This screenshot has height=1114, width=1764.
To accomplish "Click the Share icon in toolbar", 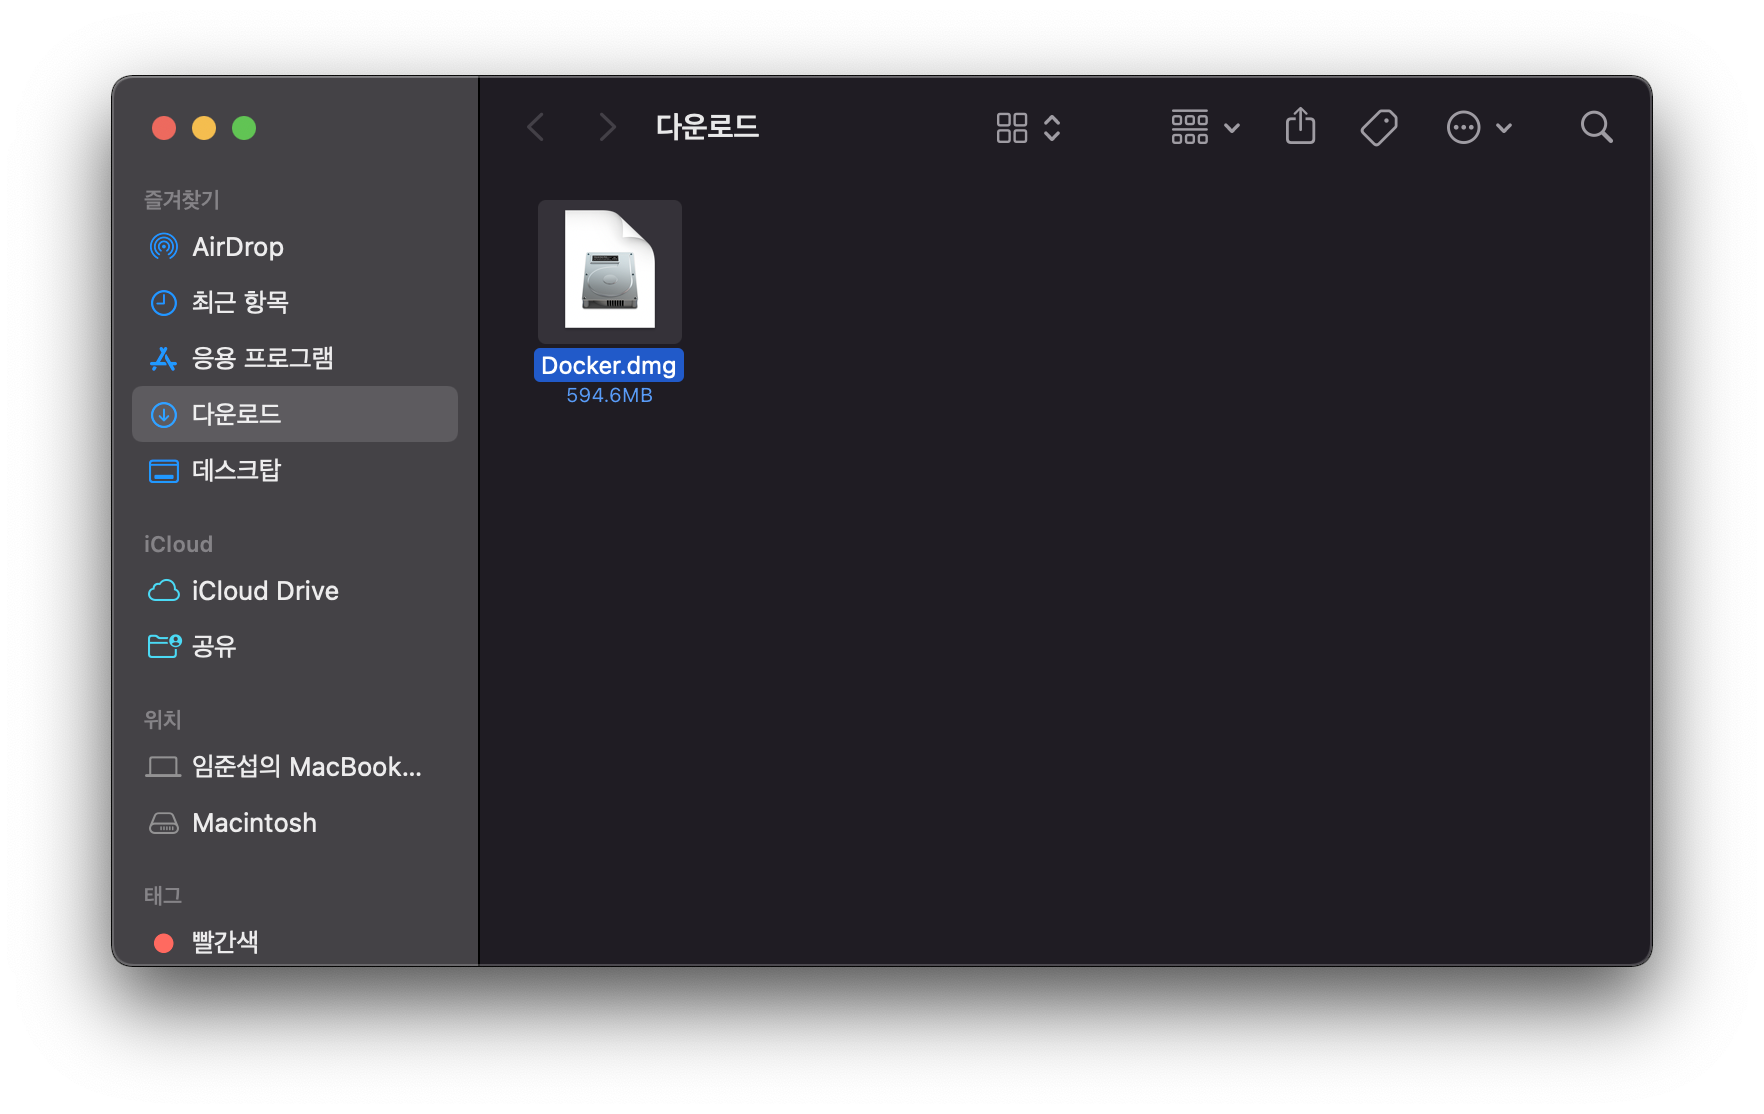I will 1300,126.
